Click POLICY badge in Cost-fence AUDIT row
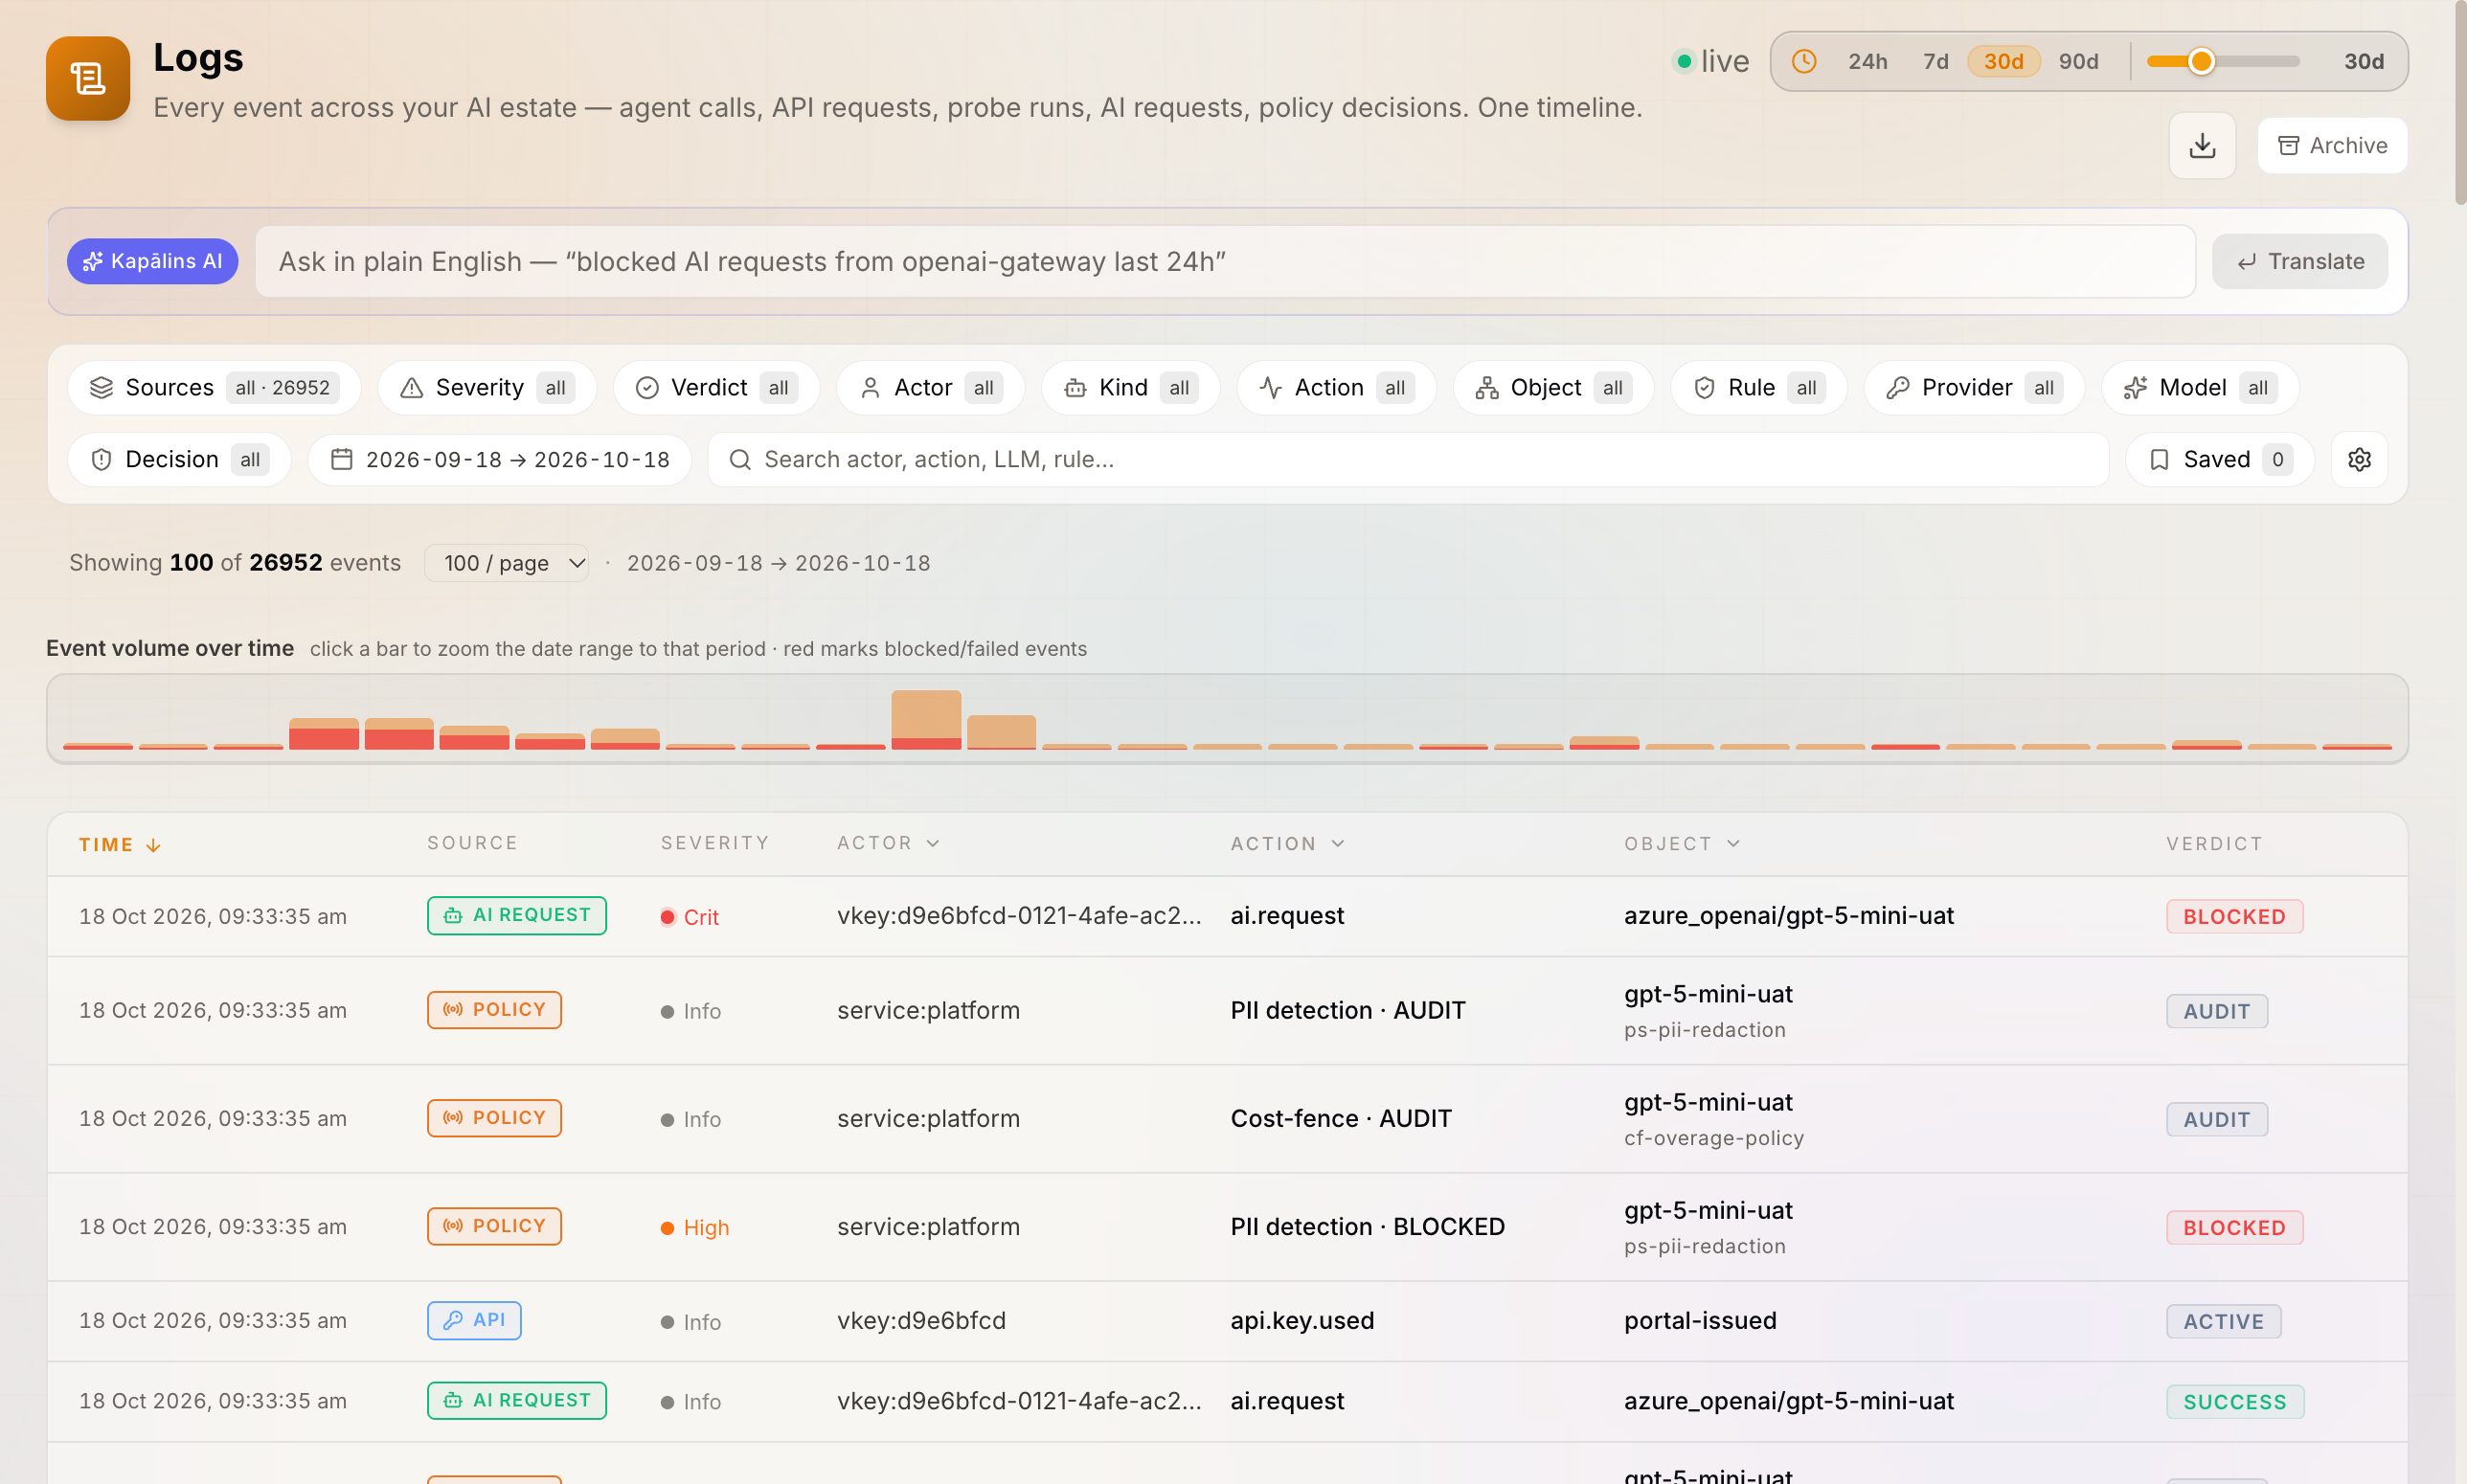This screenshot has height=1484, width=2467. click(x=494, y=1118)
